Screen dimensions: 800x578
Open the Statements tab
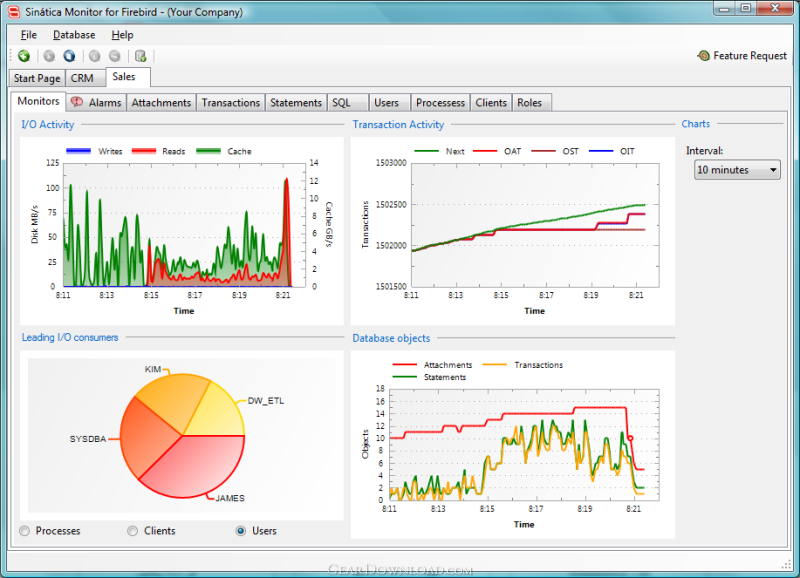tap(296, 103)
